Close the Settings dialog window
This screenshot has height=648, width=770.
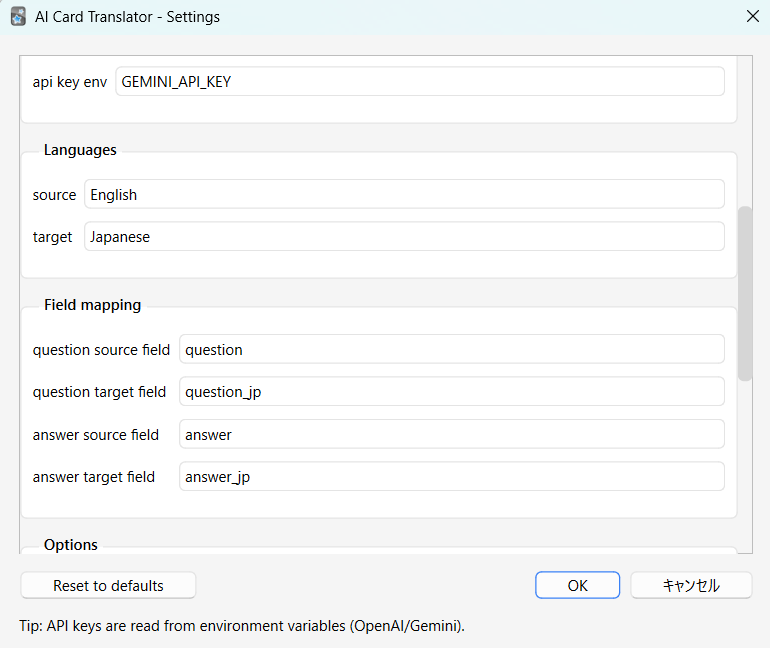point(752,17)
